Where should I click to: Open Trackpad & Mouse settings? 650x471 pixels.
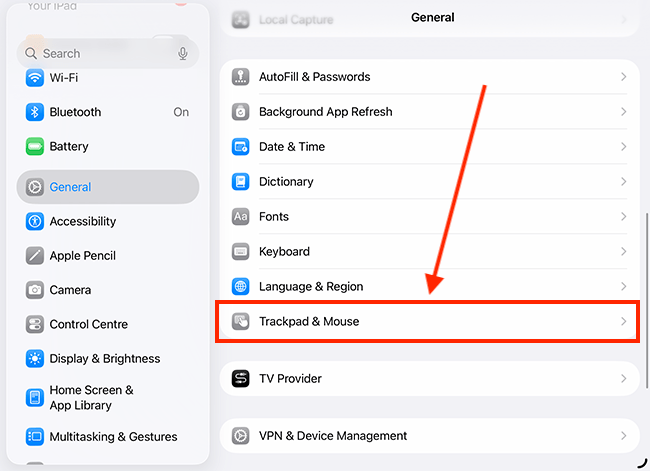[x=429, y=321]
